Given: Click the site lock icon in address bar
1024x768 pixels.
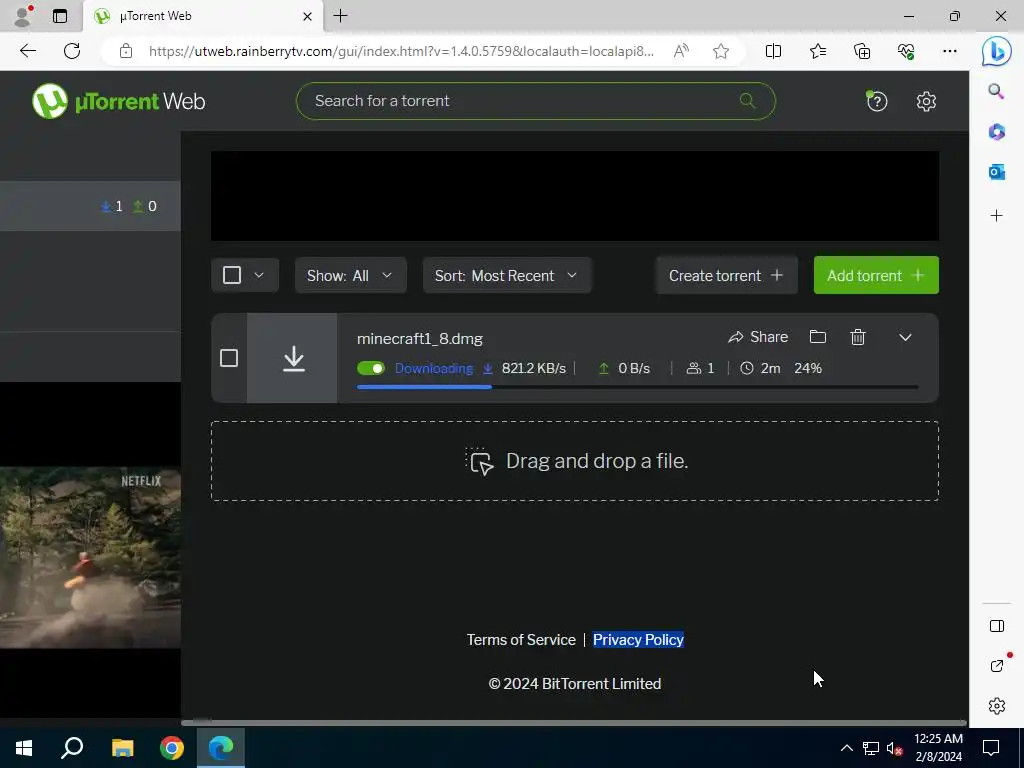Looking at the screenshot, I should [x=125, y=51].
